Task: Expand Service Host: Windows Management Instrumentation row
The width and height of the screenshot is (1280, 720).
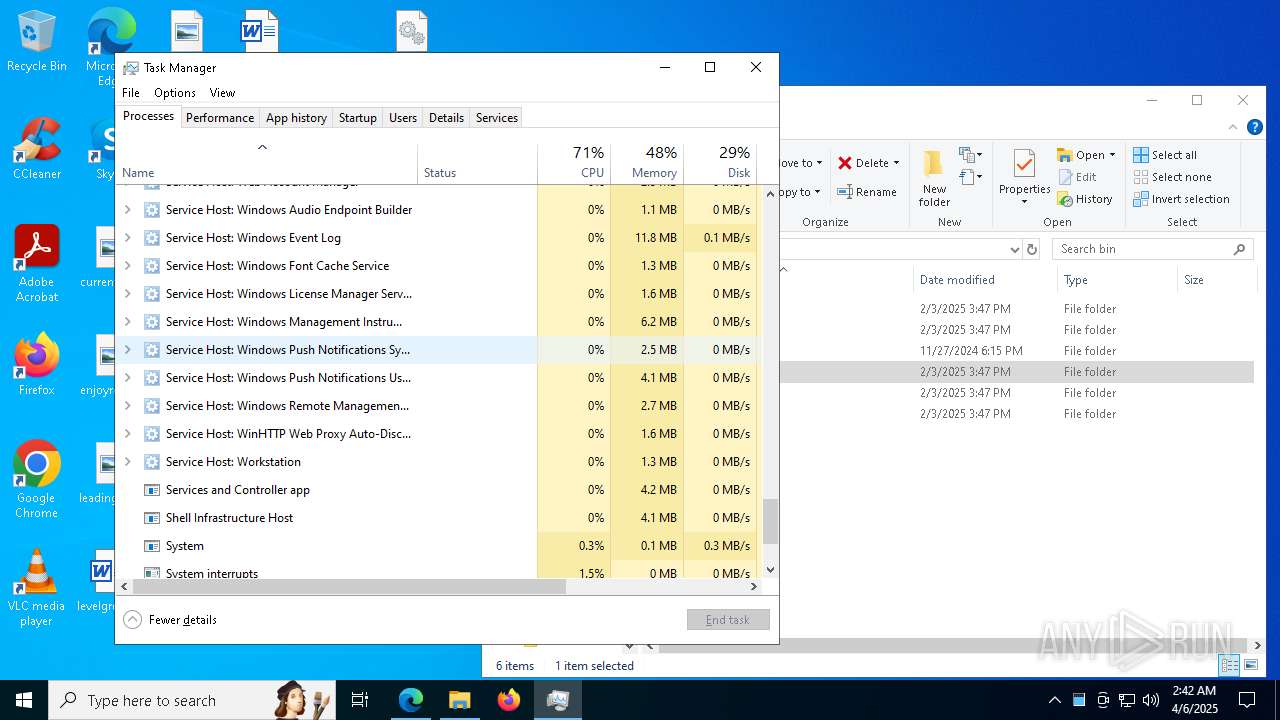Action: [127, 322]
